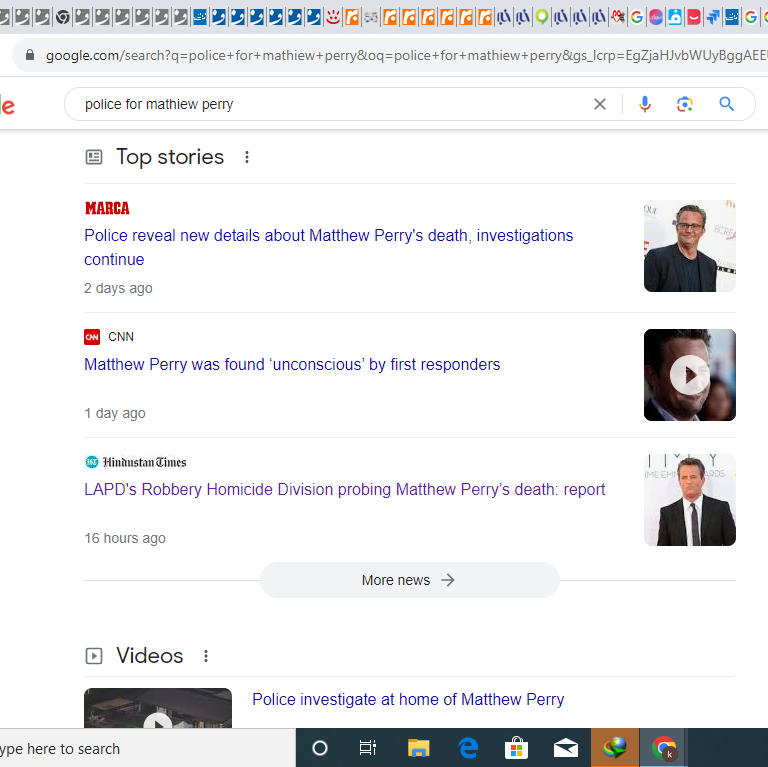Open Videos section three-dot options menu
Viewport: 768px width, 767px height.
206,656
